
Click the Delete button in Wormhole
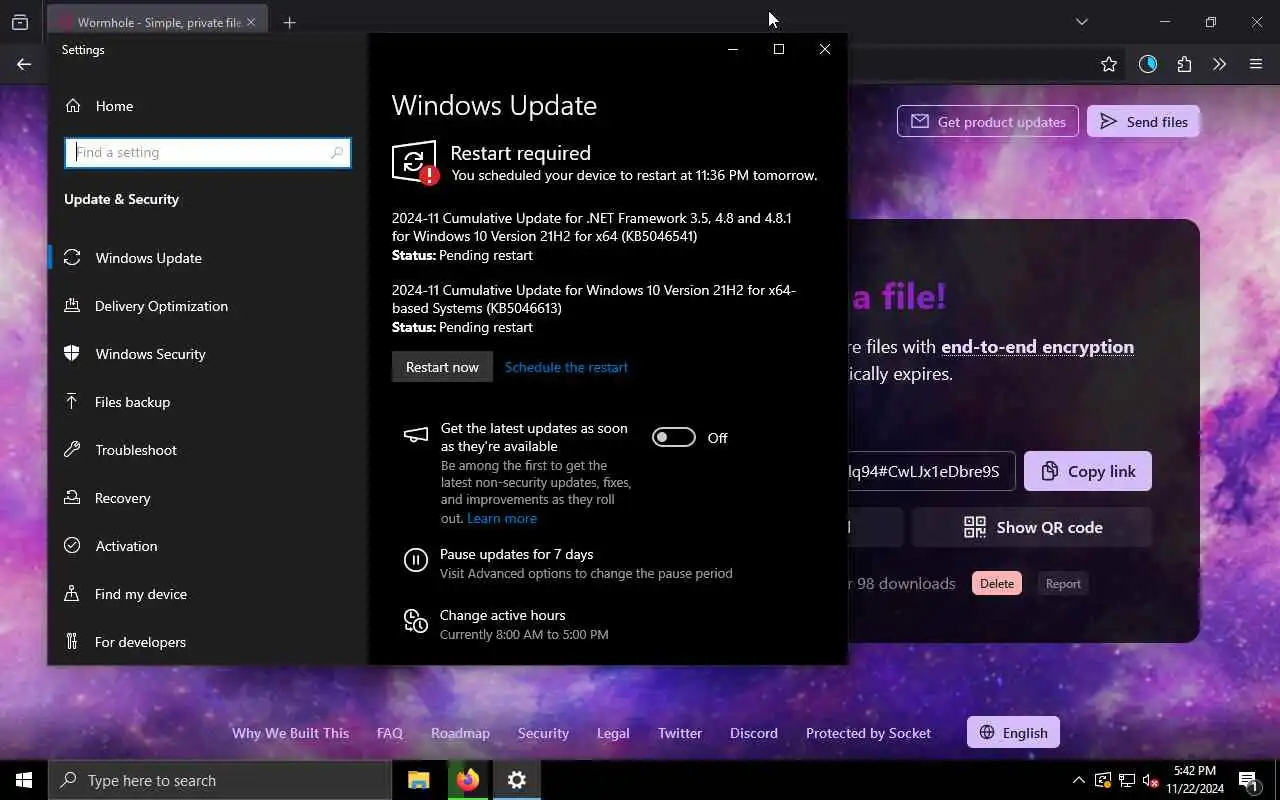coord(997,584)
